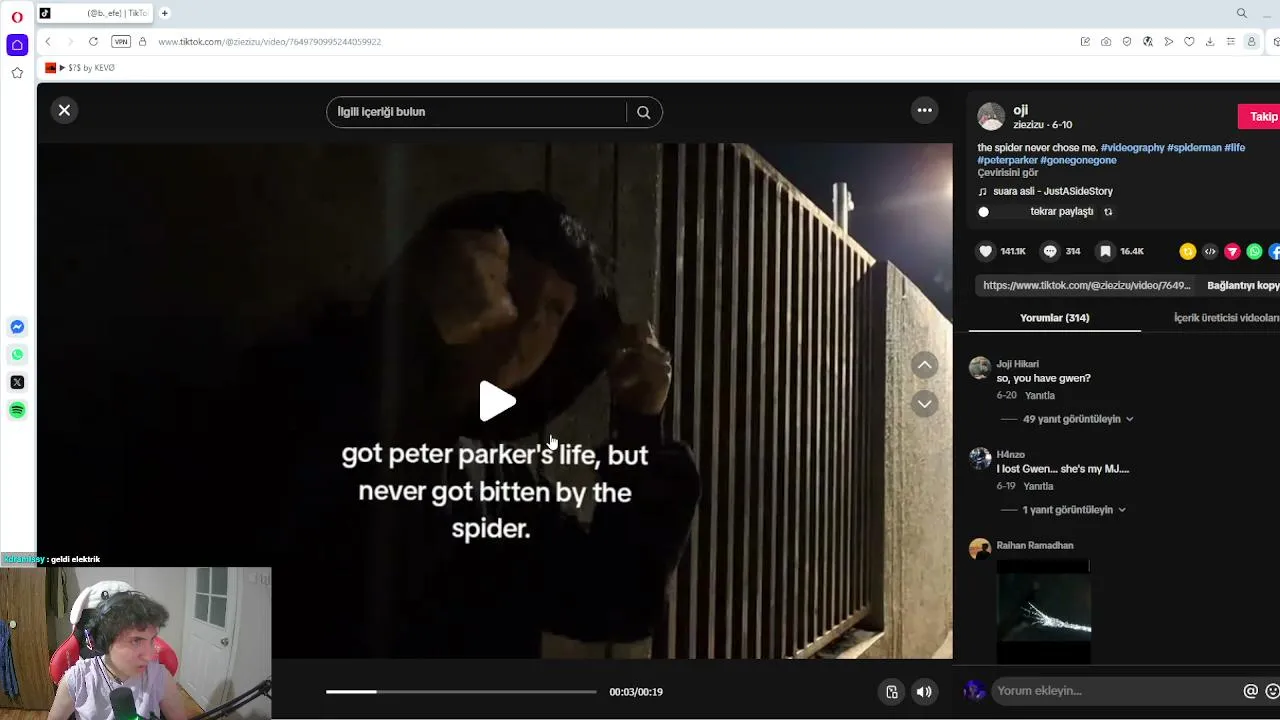Image resolution: width=1280 pixels, height=720 pixels.
Task: Toggle the VPN badge in address bar
Action: pyautogui.click(x=121, y=42)
